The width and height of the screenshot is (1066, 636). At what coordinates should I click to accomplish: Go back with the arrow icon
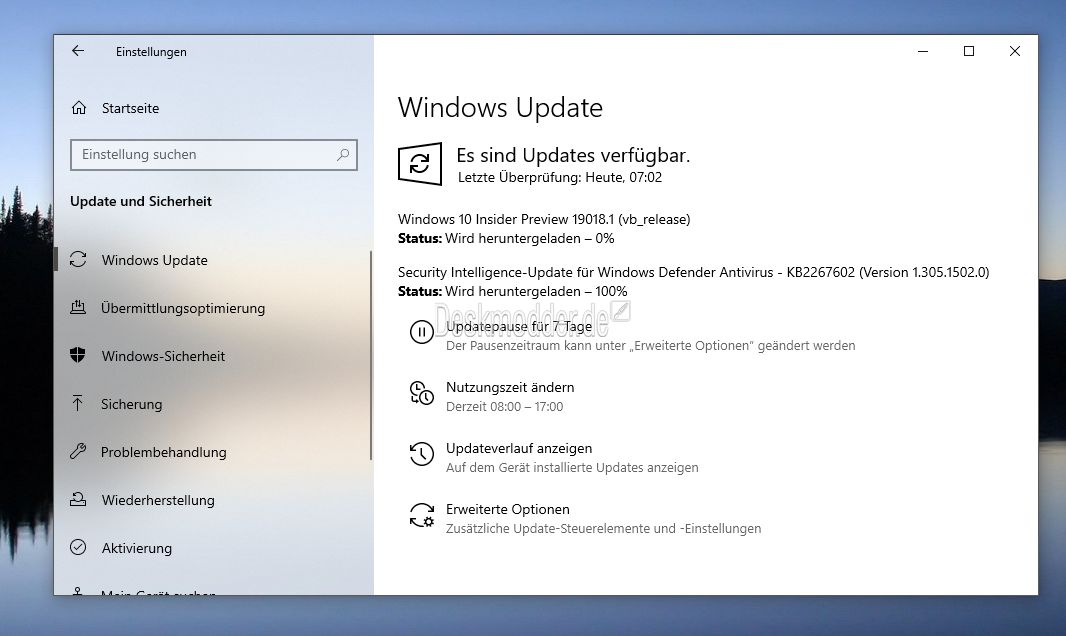pyautogui.click(x=78, y=51)
